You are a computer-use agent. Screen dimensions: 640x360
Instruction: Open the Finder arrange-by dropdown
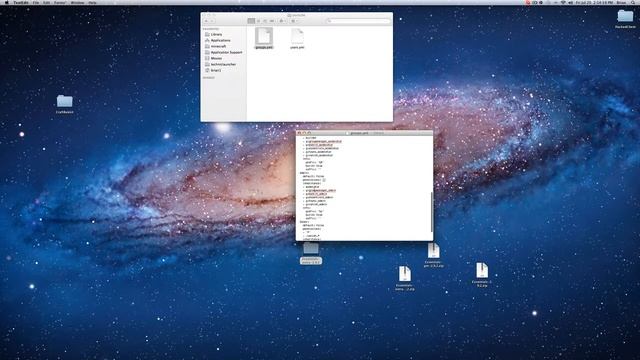[294, 21]
